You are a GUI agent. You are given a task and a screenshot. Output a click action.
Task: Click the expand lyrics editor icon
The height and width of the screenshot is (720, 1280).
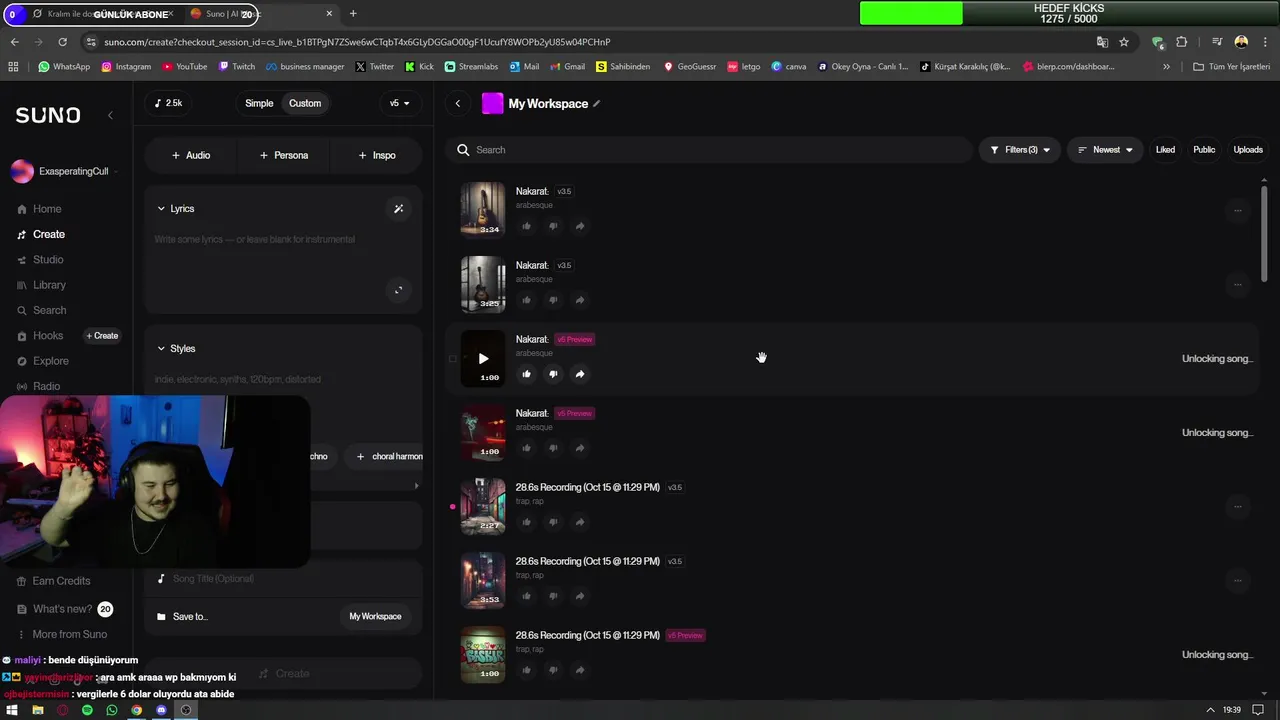tap(398, 290)
